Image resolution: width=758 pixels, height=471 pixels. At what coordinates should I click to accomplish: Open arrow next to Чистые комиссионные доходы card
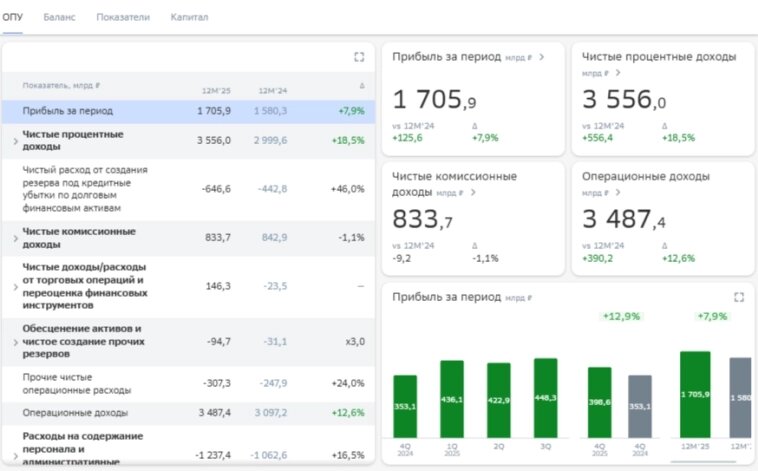tap(473, 192)
